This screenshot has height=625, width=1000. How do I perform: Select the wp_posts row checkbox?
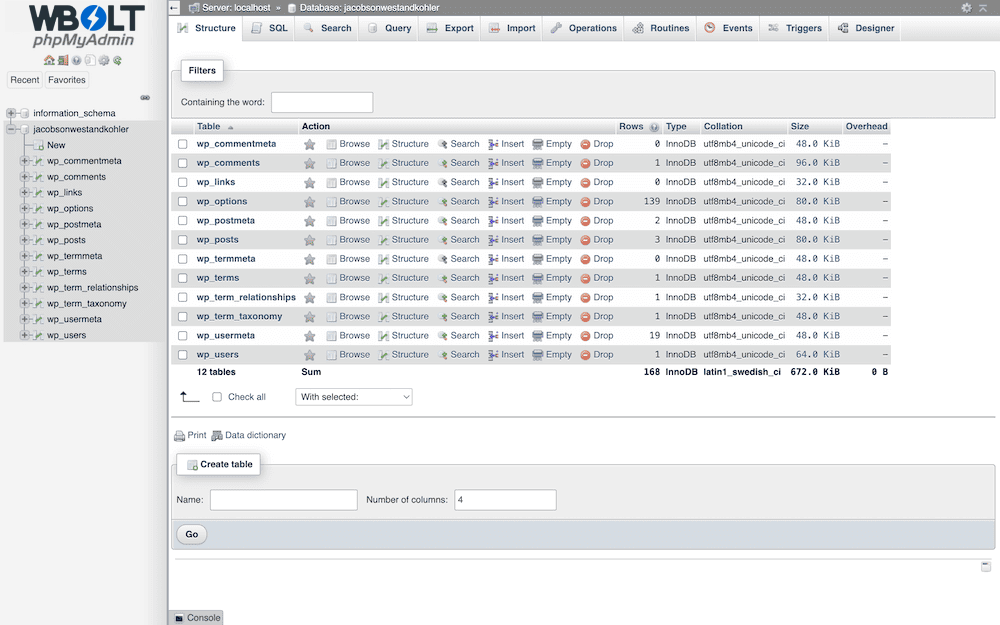click(183, 240)
